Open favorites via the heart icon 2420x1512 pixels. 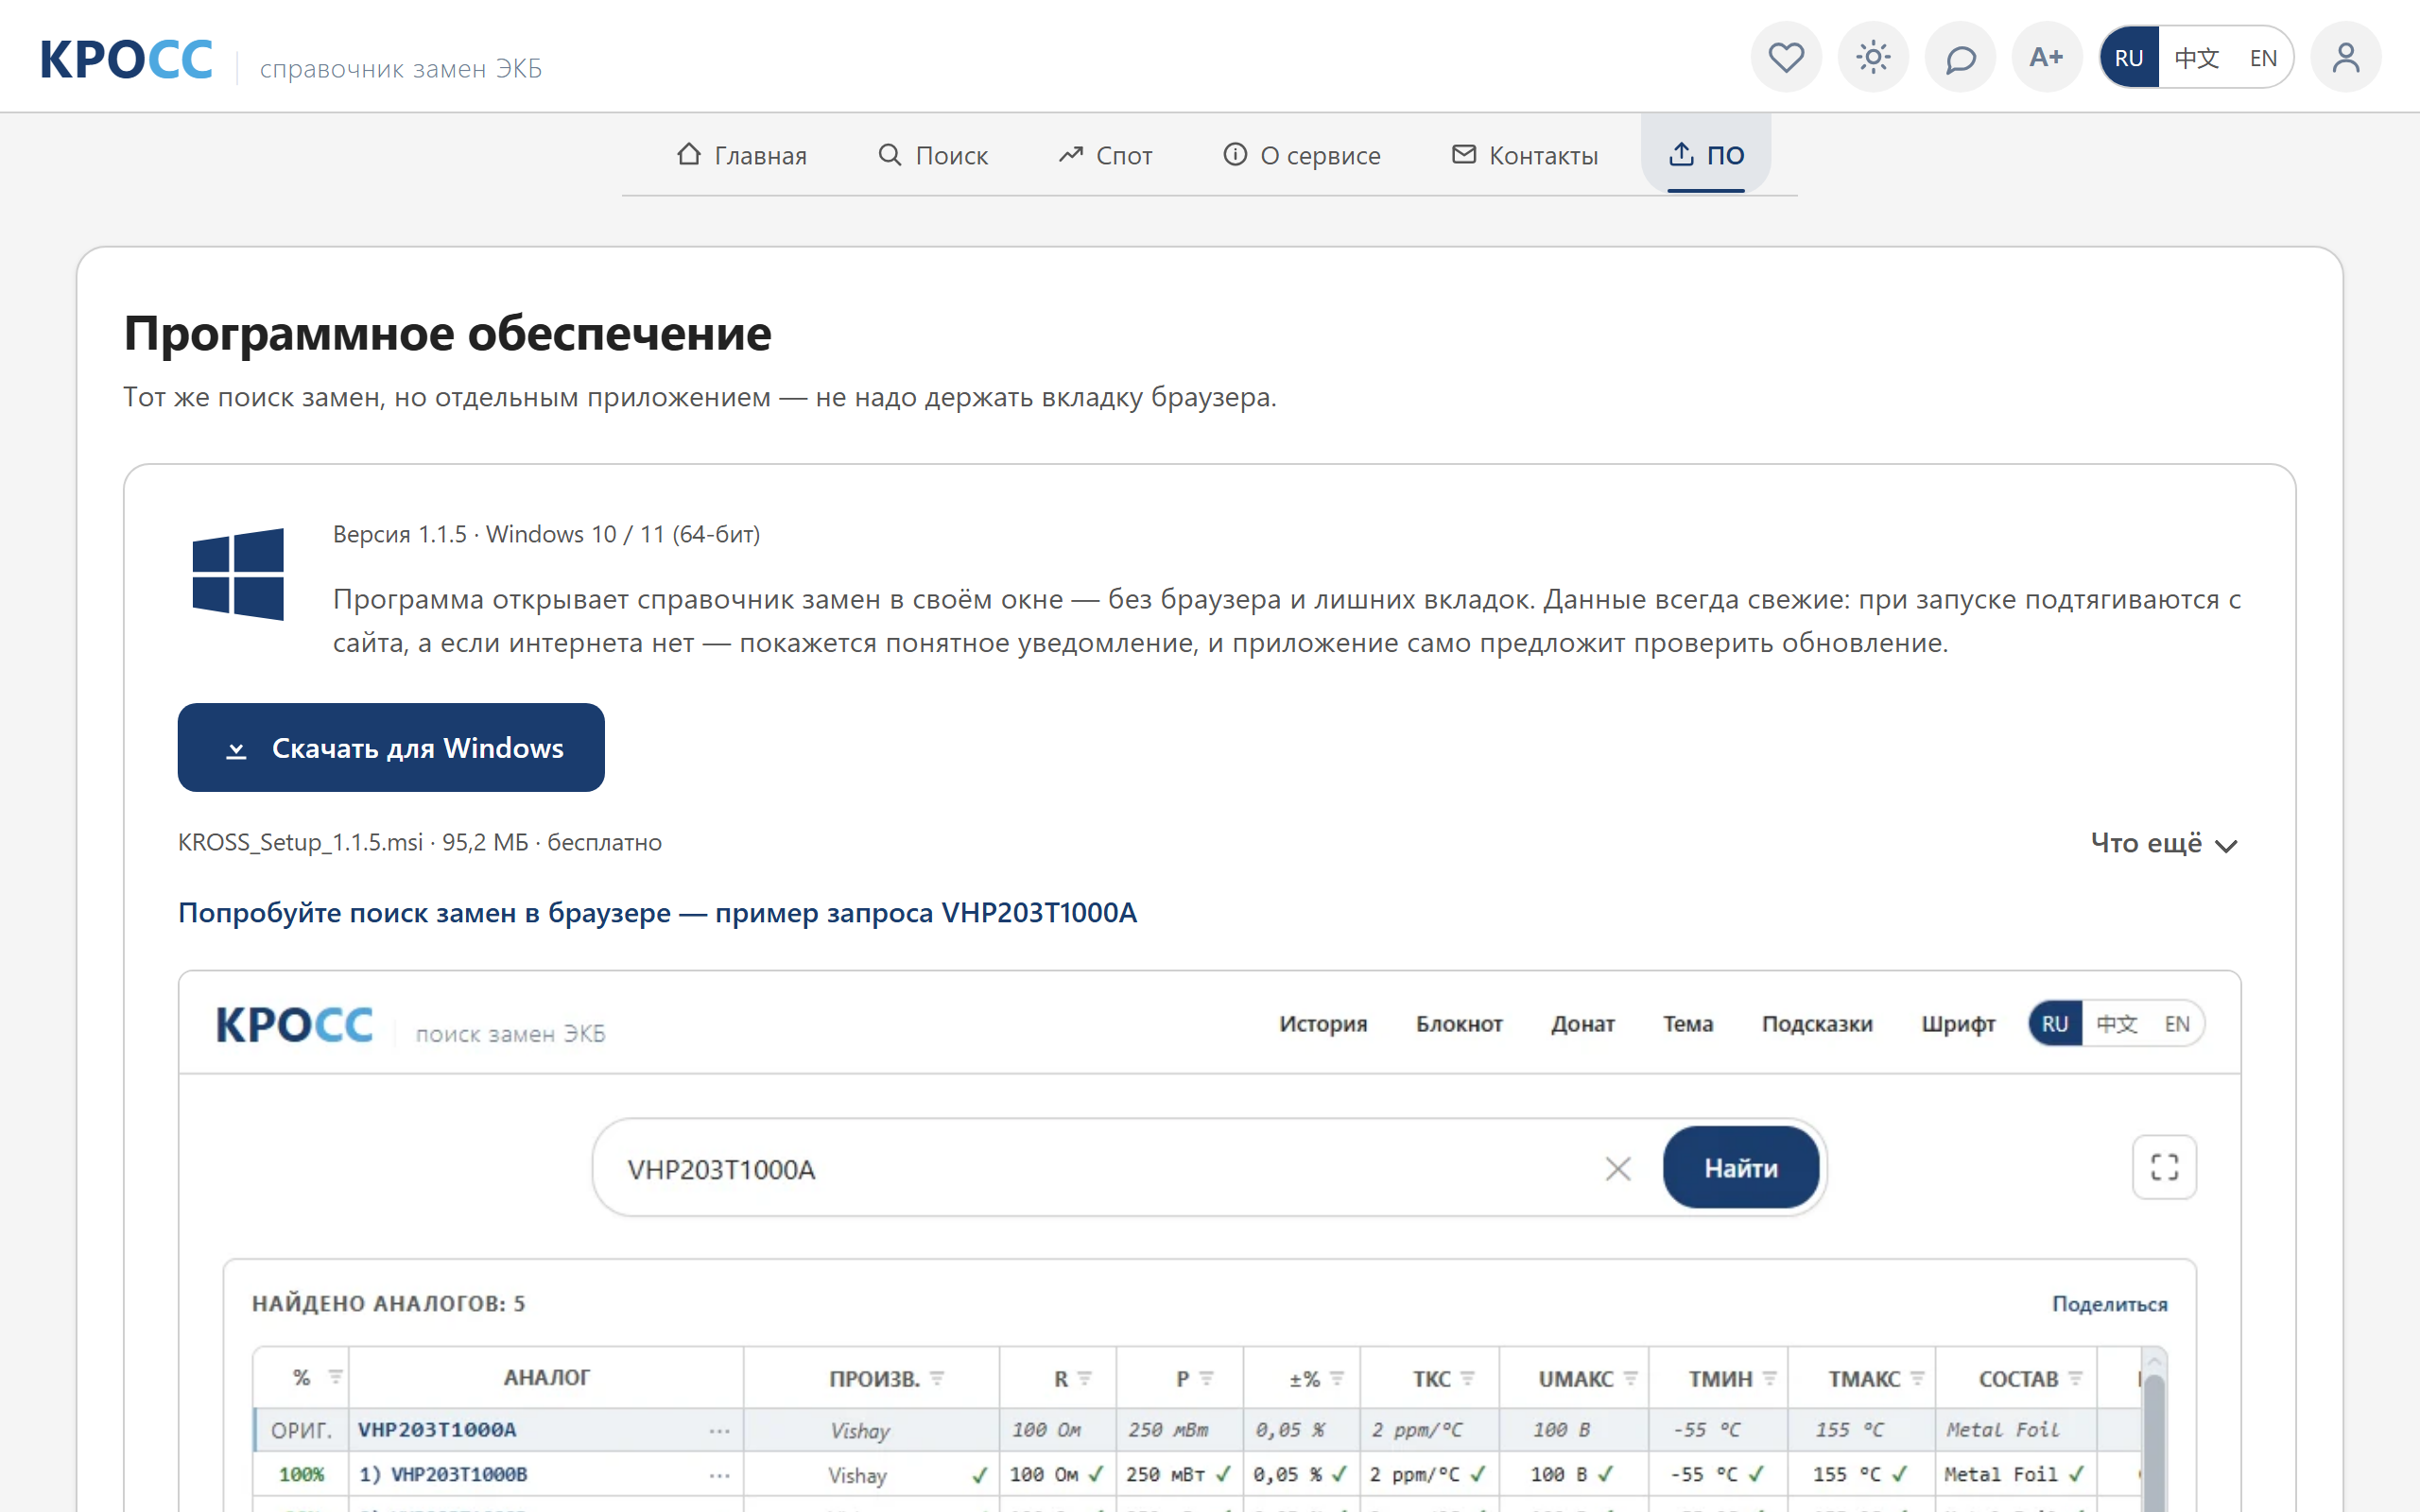coord(1786,57)
